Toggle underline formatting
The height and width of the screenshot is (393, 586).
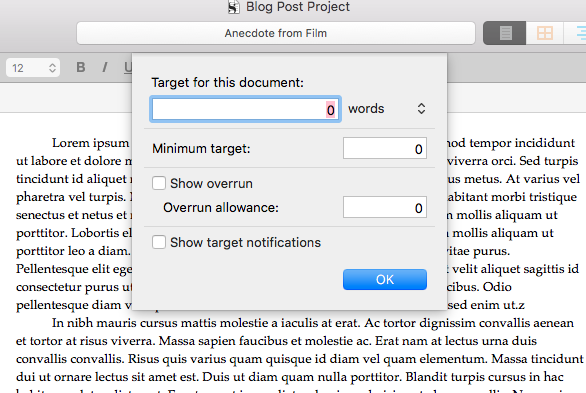(x=128, y=67)
